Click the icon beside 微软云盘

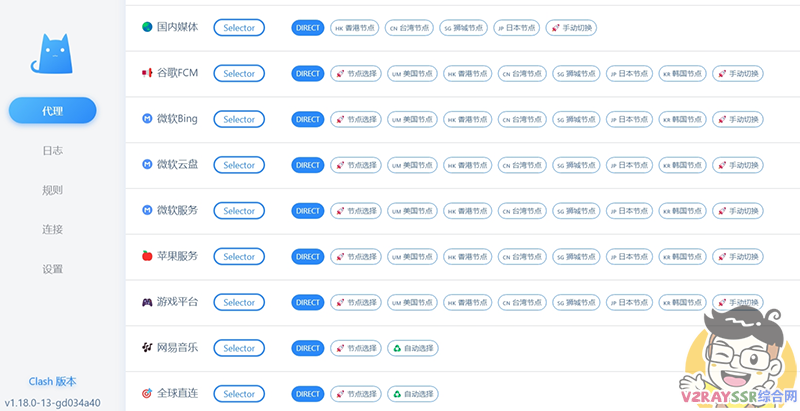tap(147, 165)
